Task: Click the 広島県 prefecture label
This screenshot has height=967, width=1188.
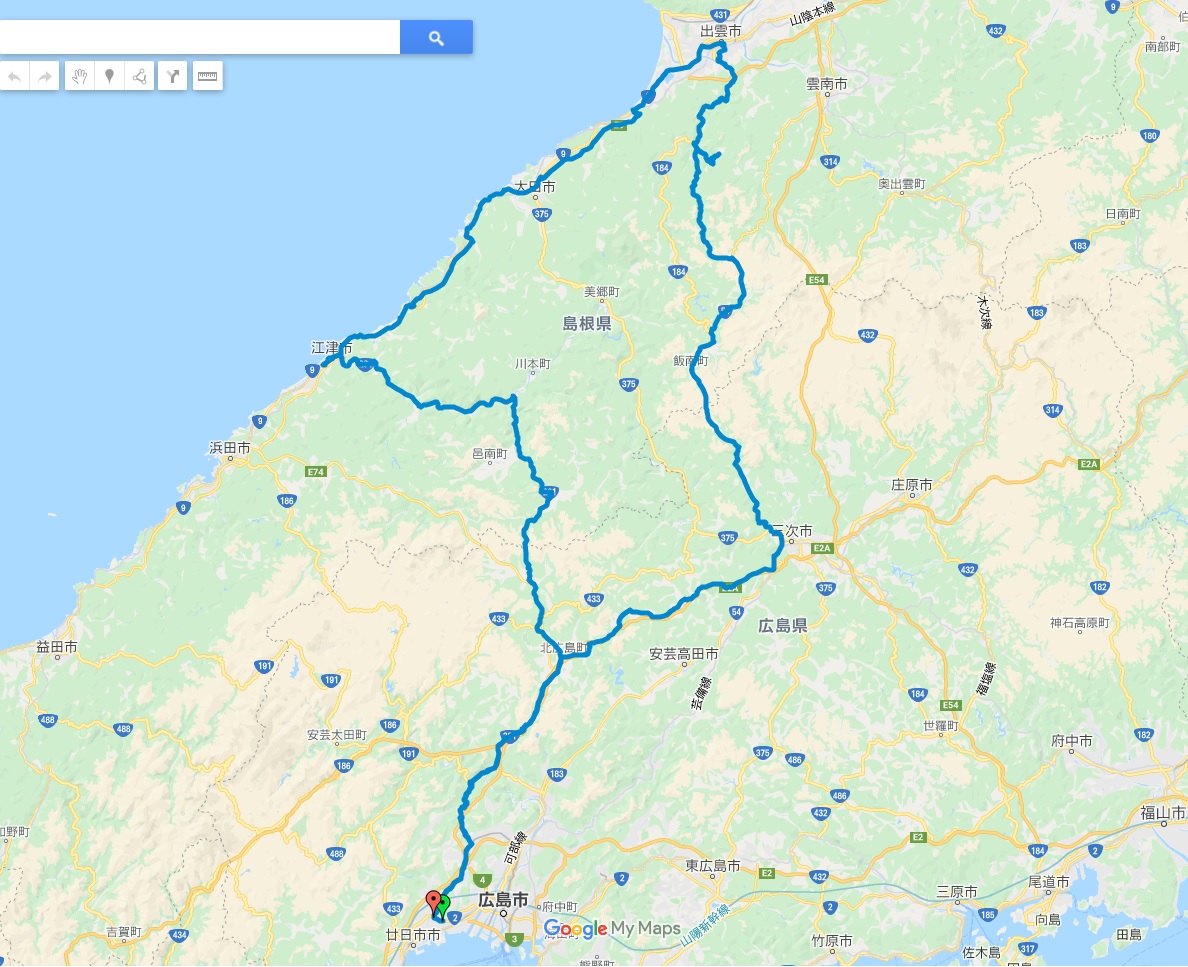Action: click(783, 625)
